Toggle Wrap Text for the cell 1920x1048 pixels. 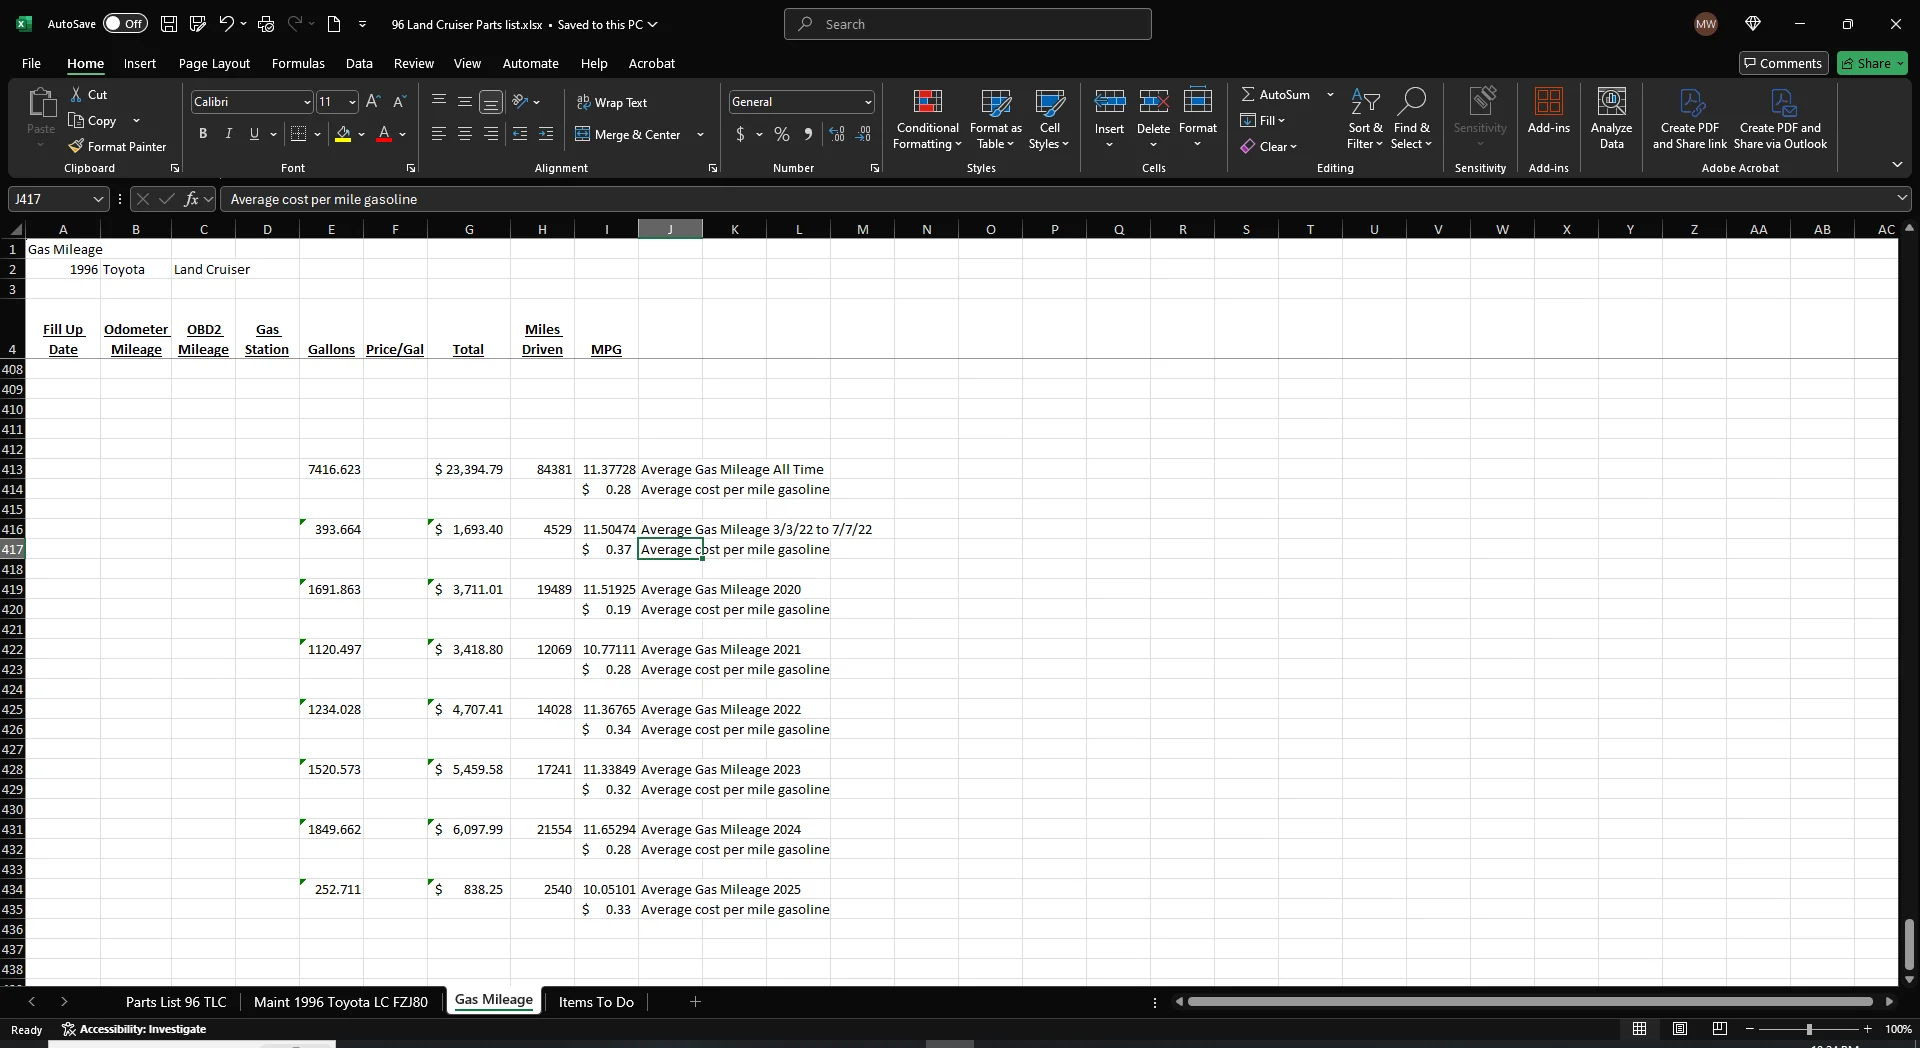612,102
